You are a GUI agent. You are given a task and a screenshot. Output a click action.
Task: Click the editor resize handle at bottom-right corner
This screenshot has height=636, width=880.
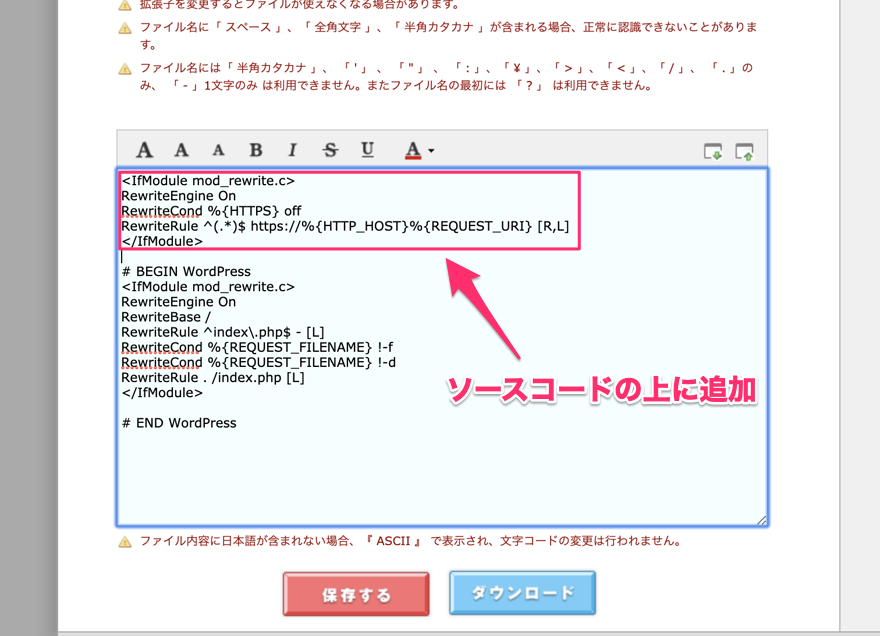click(764, 519)
